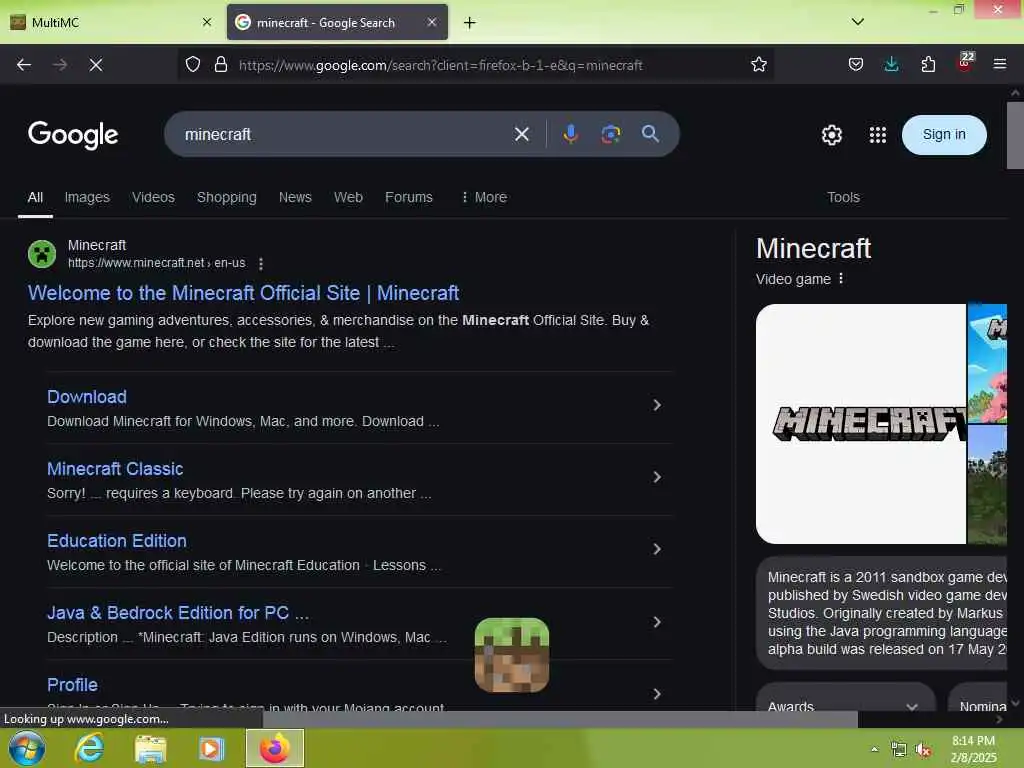Screen dimensions: 1024x768
Task: Open Welcome to the Minecraft Official Site link
Action: click(243, 293)
